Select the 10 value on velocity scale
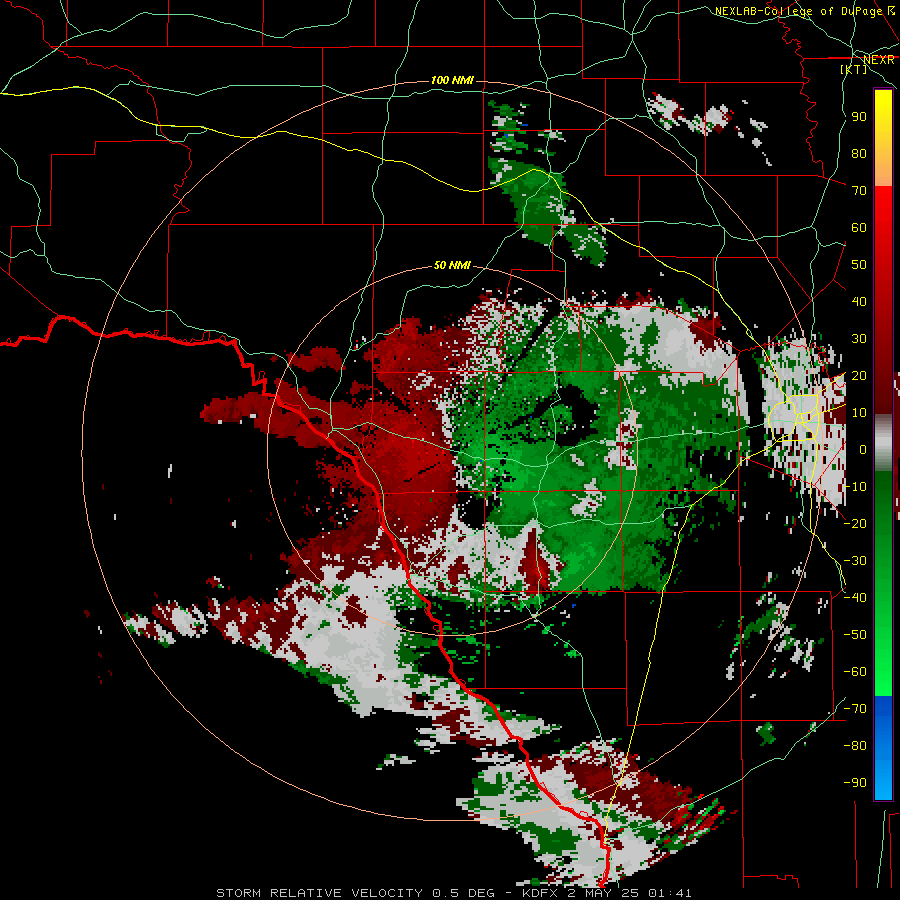This screenshot has height=900, width=900. [859, 413]
